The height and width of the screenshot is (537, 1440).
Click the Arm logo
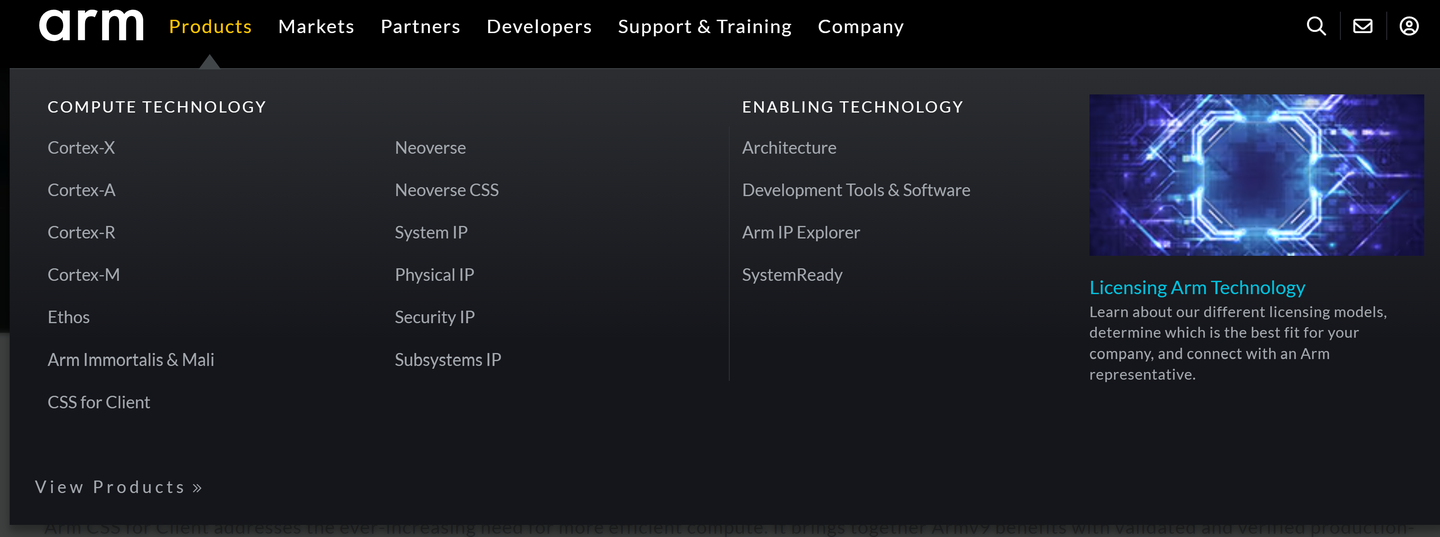coord(91,26)
